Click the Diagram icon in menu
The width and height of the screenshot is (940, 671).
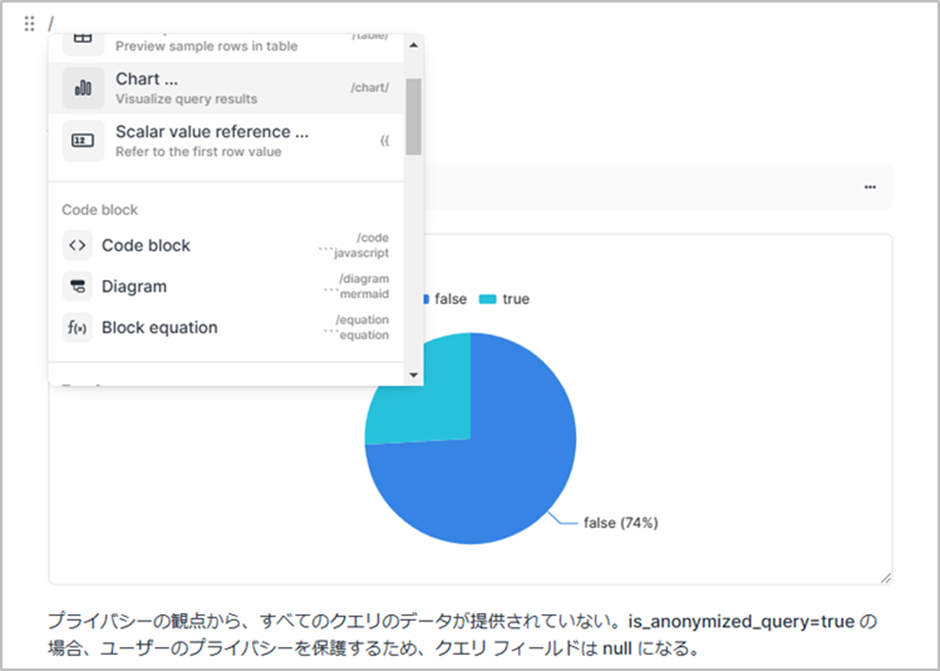click(77, 287)
